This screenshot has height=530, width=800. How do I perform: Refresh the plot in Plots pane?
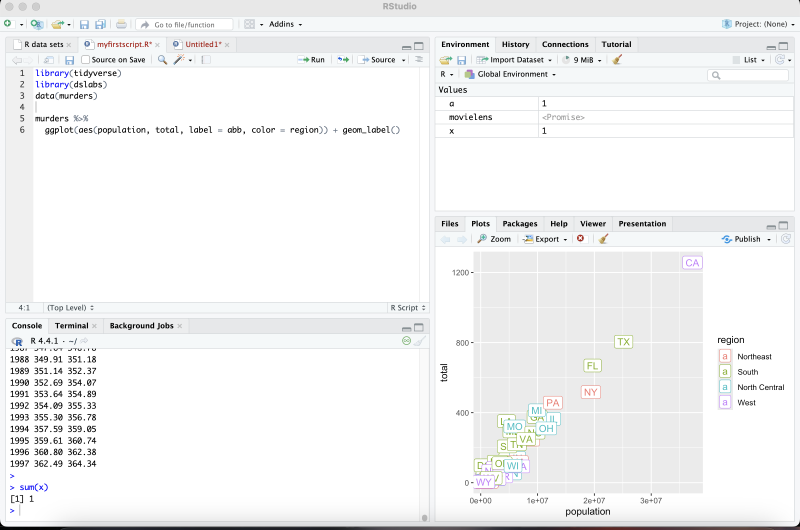tap(786, 239)
